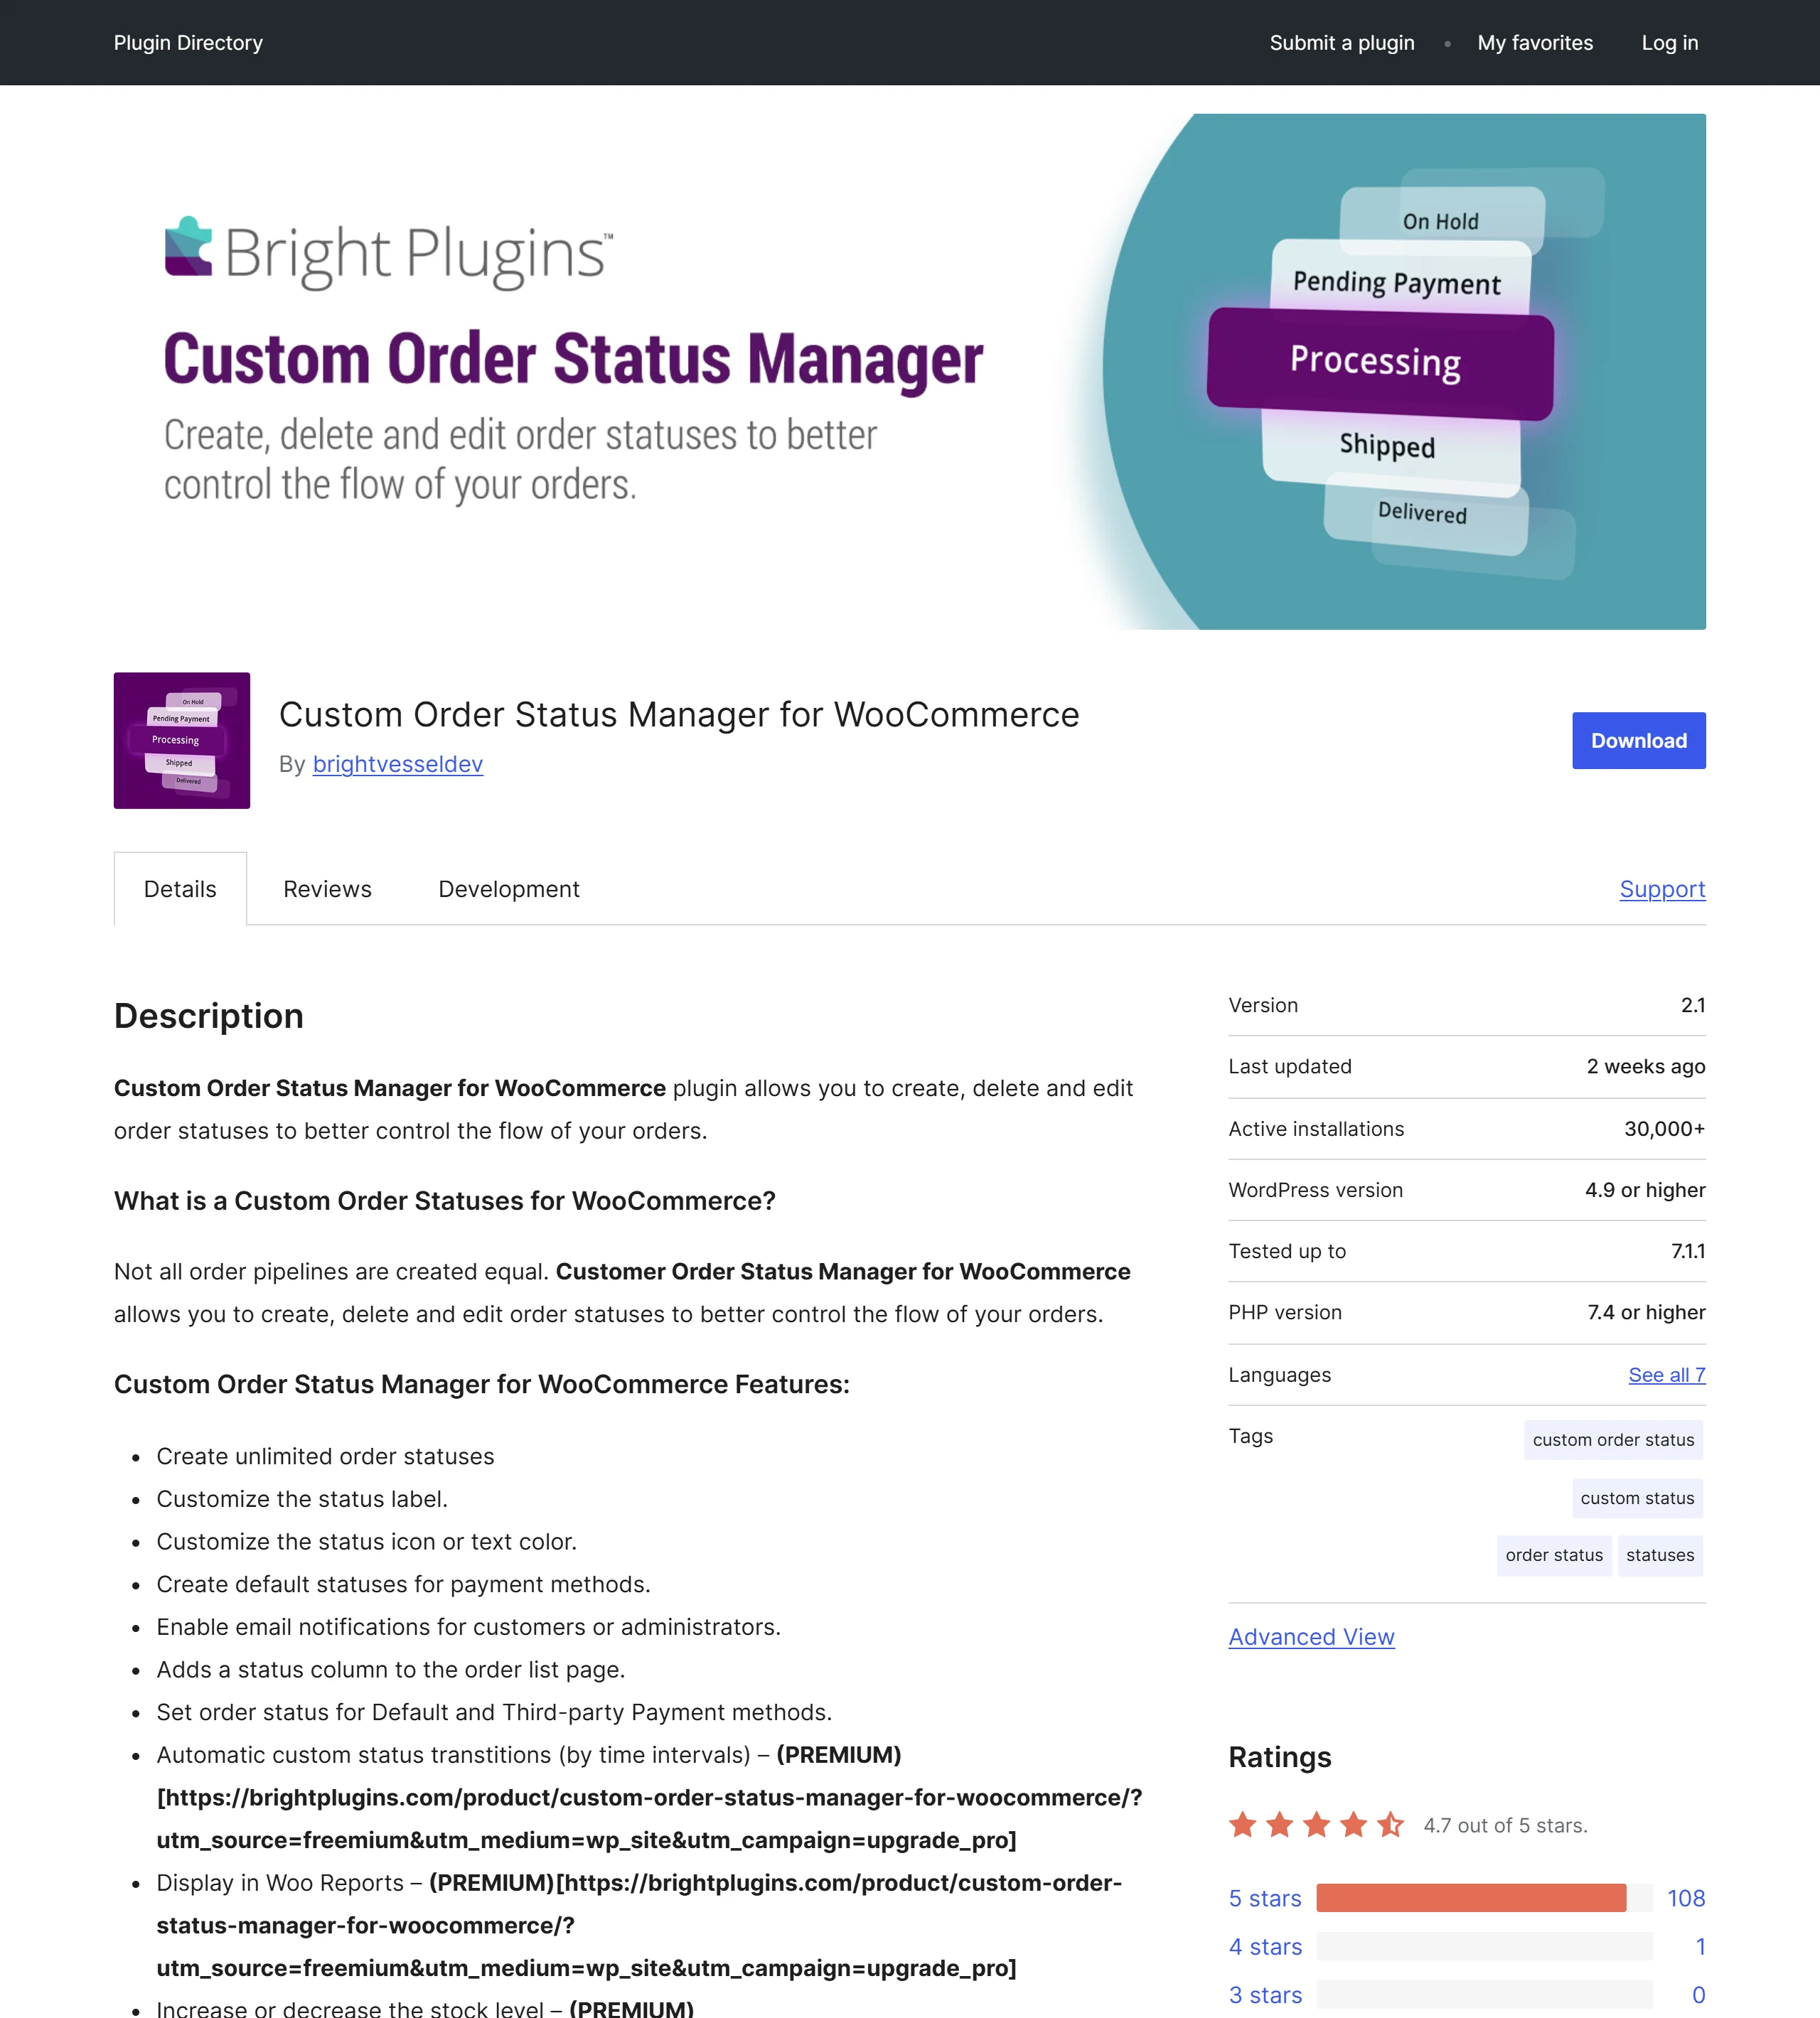Click the 108 five-star count
The width and height of the screenshot is (1820, 2018).
[1686, 1898]
